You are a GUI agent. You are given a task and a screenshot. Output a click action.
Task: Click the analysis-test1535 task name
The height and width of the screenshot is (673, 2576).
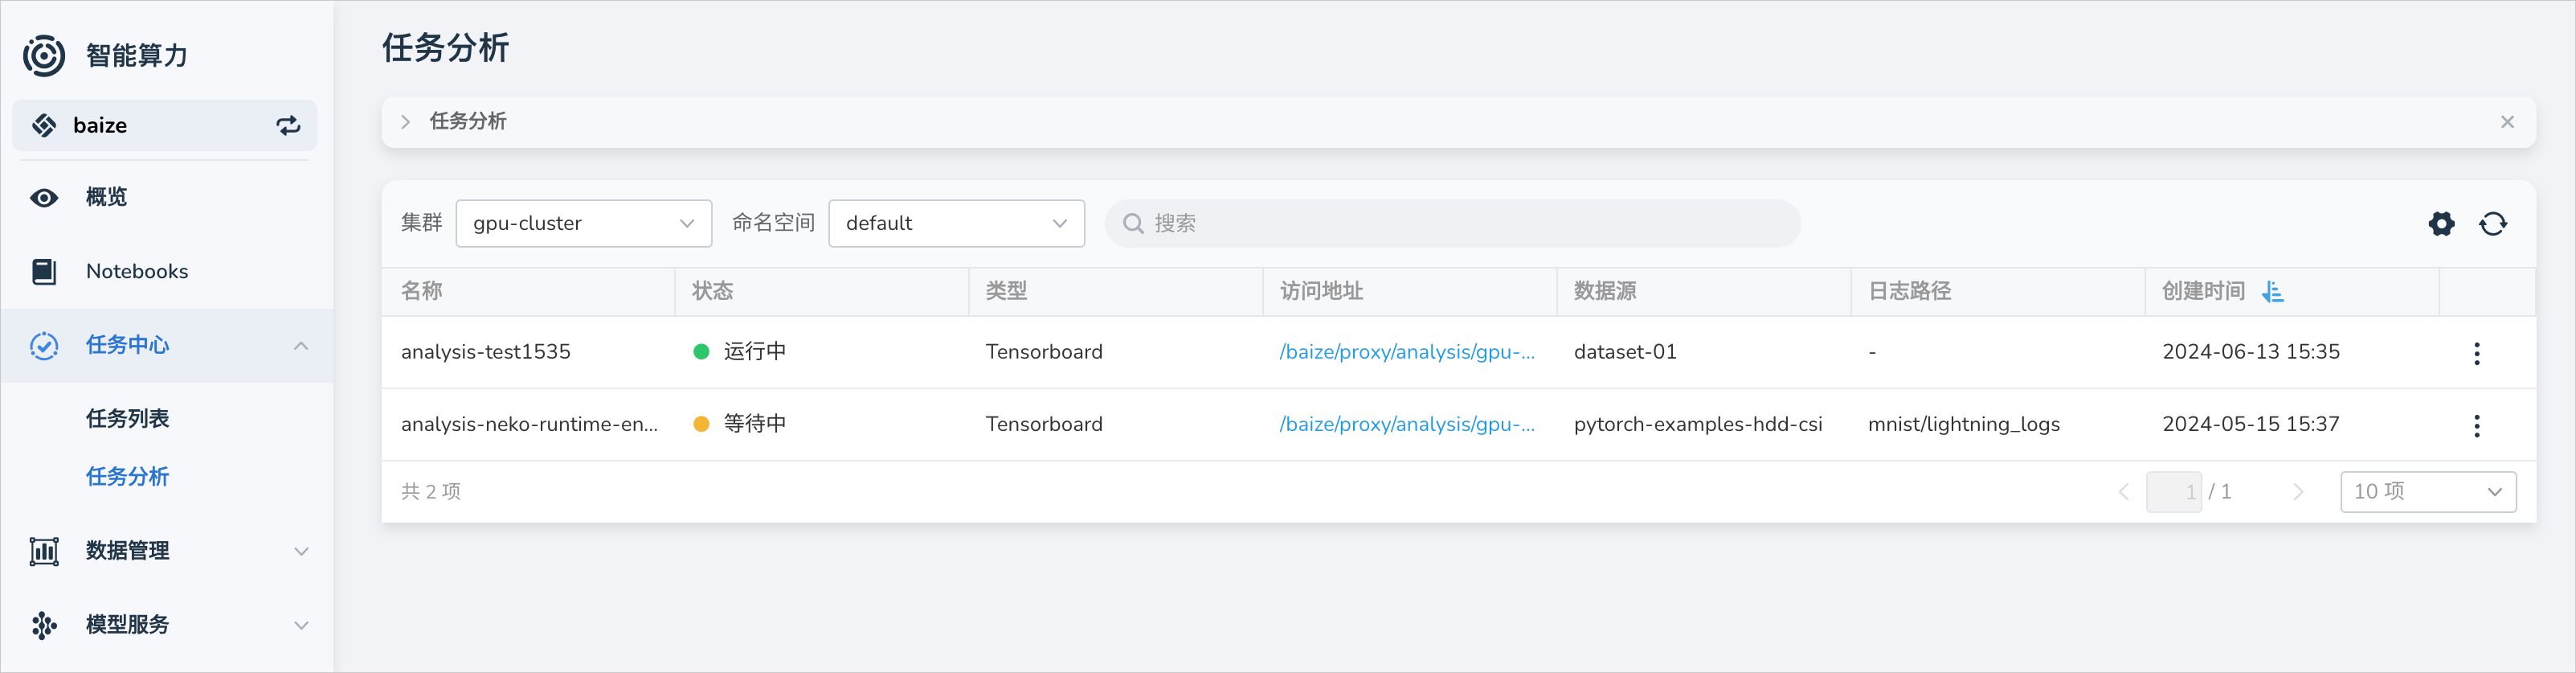point(485,352)
